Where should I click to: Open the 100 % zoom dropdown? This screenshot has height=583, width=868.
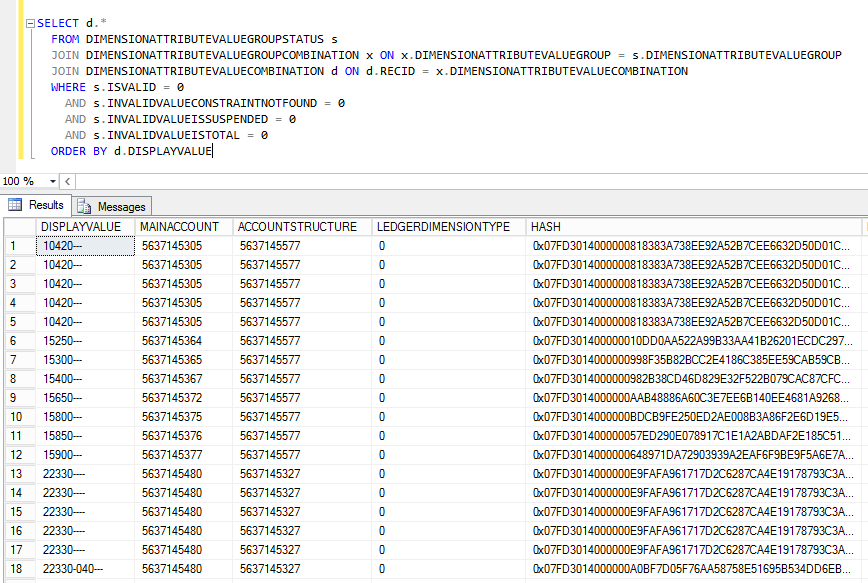point(53,181)
